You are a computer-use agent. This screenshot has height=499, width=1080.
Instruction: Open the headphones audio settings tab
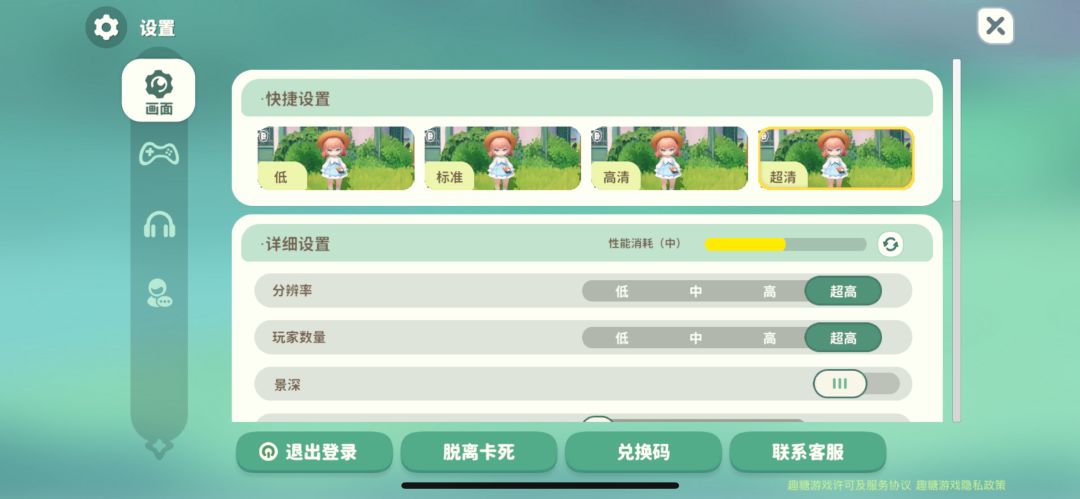click(x=159, y=224)
